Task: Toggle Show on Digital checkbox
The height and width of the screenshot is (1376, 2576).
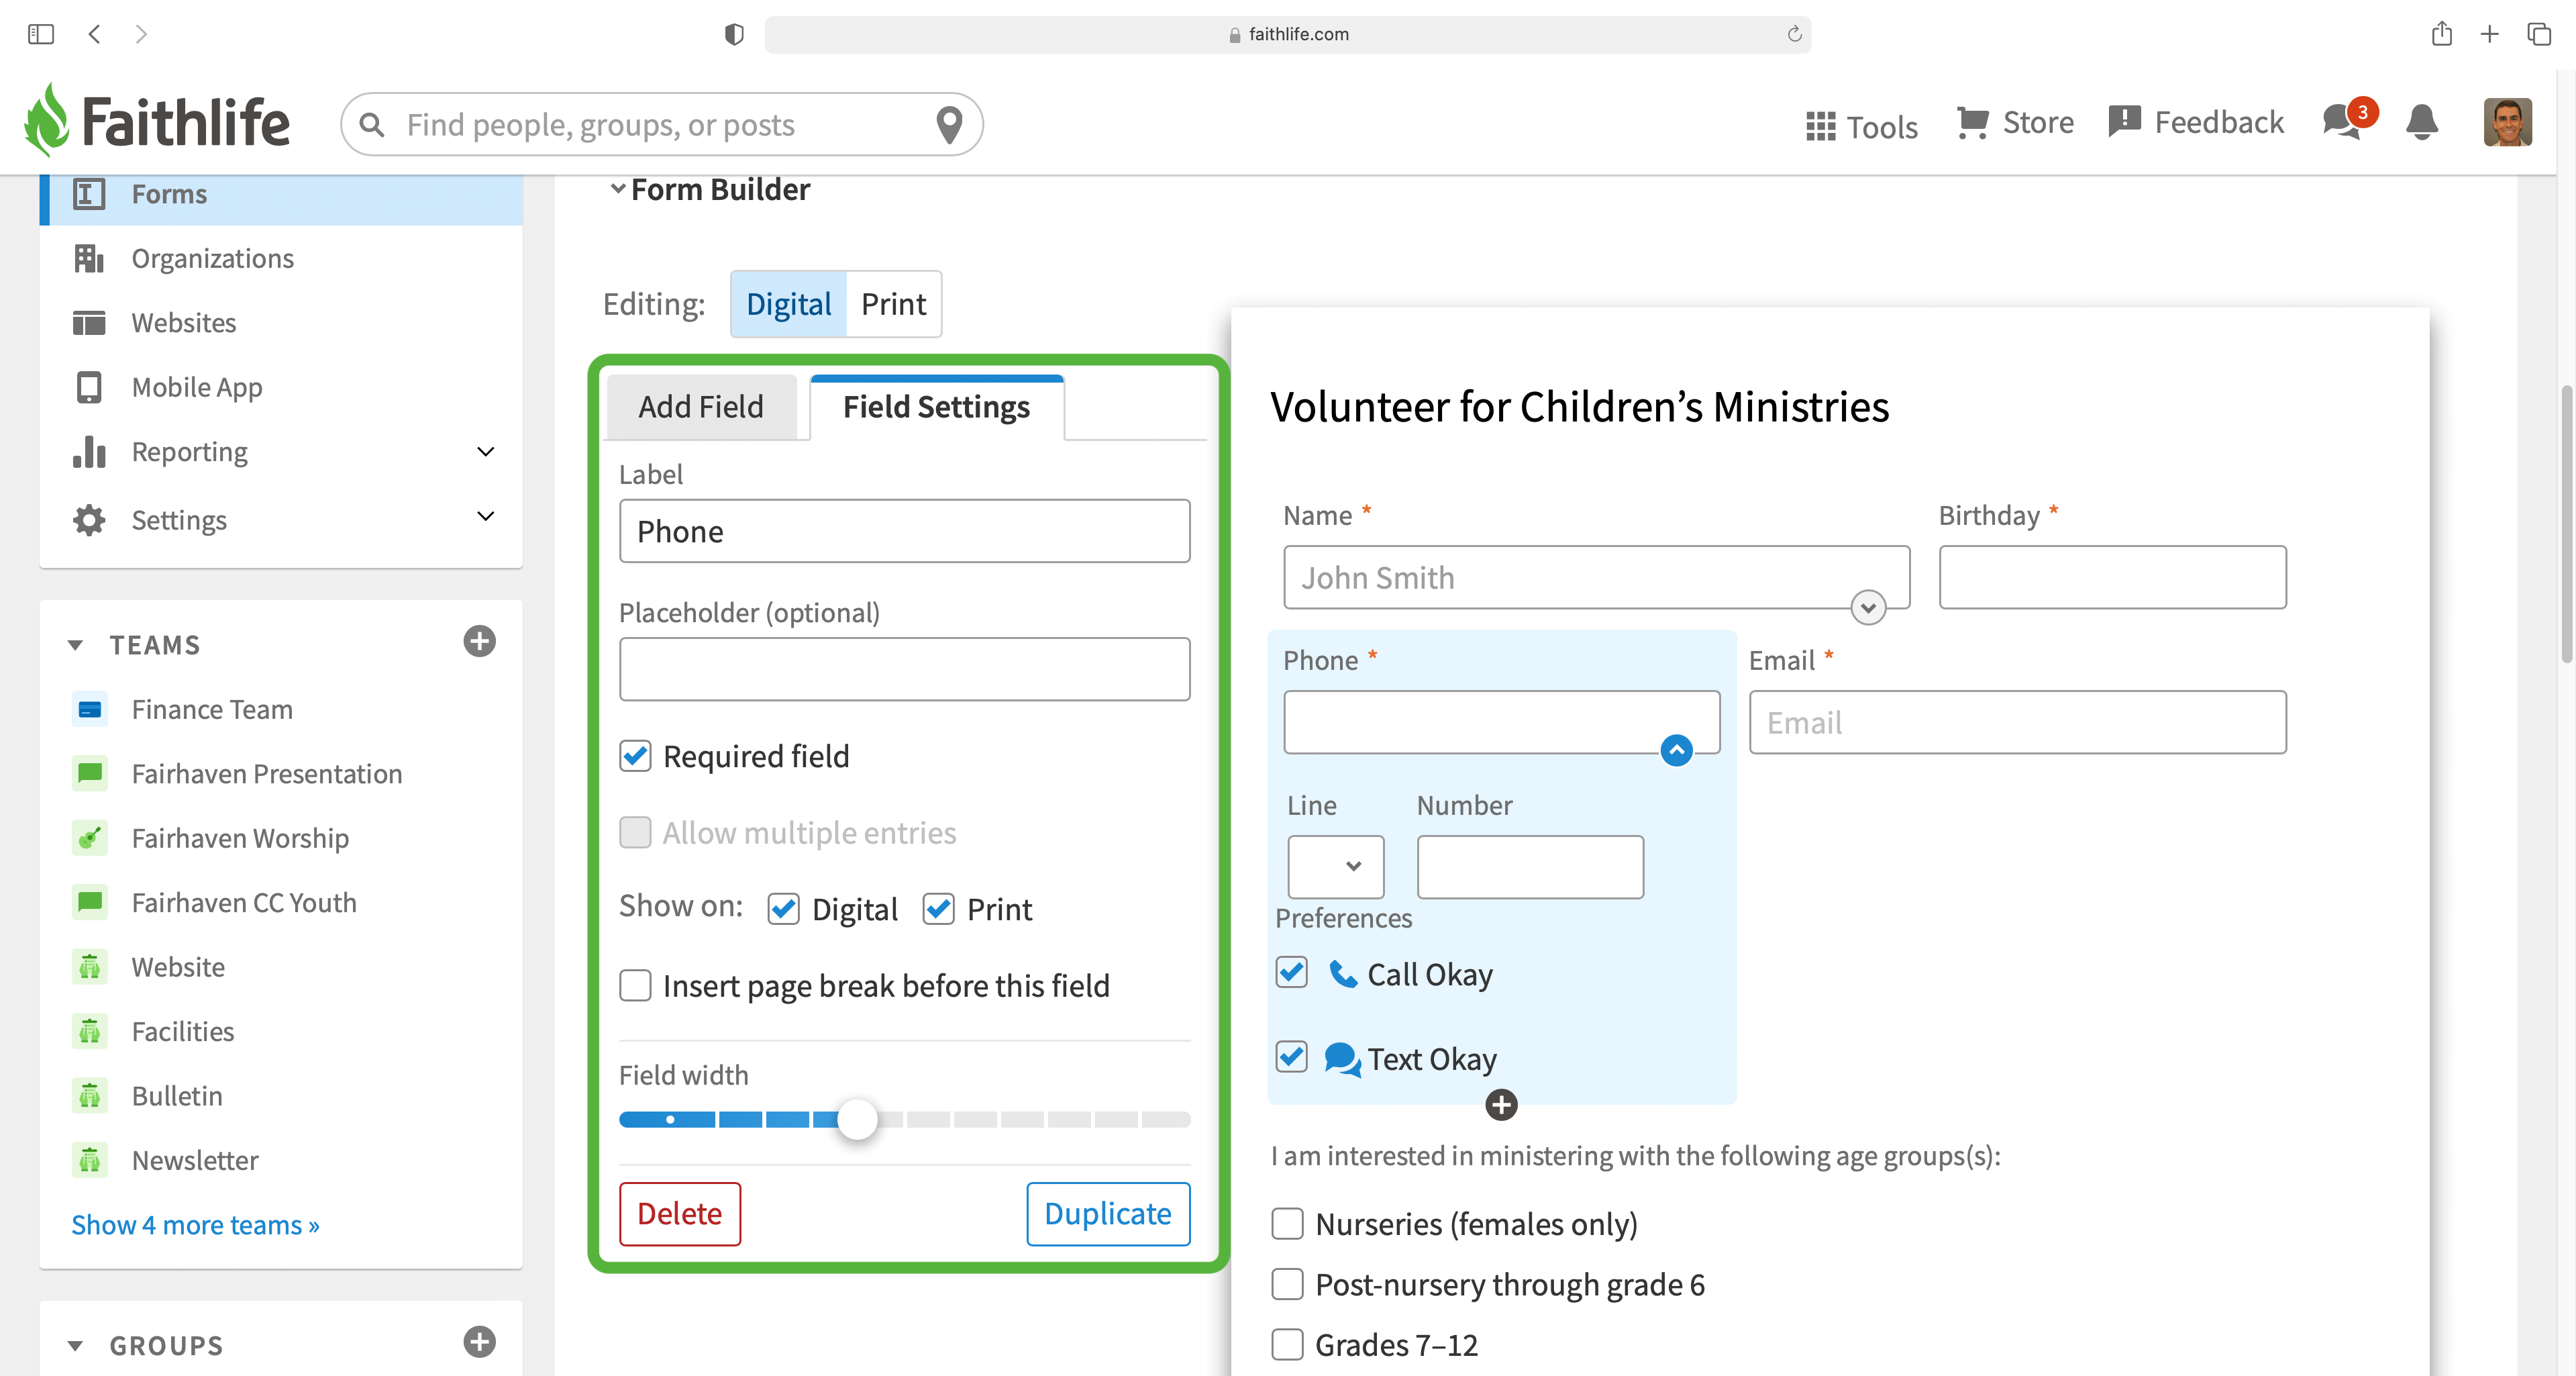Action: (783, 909)
